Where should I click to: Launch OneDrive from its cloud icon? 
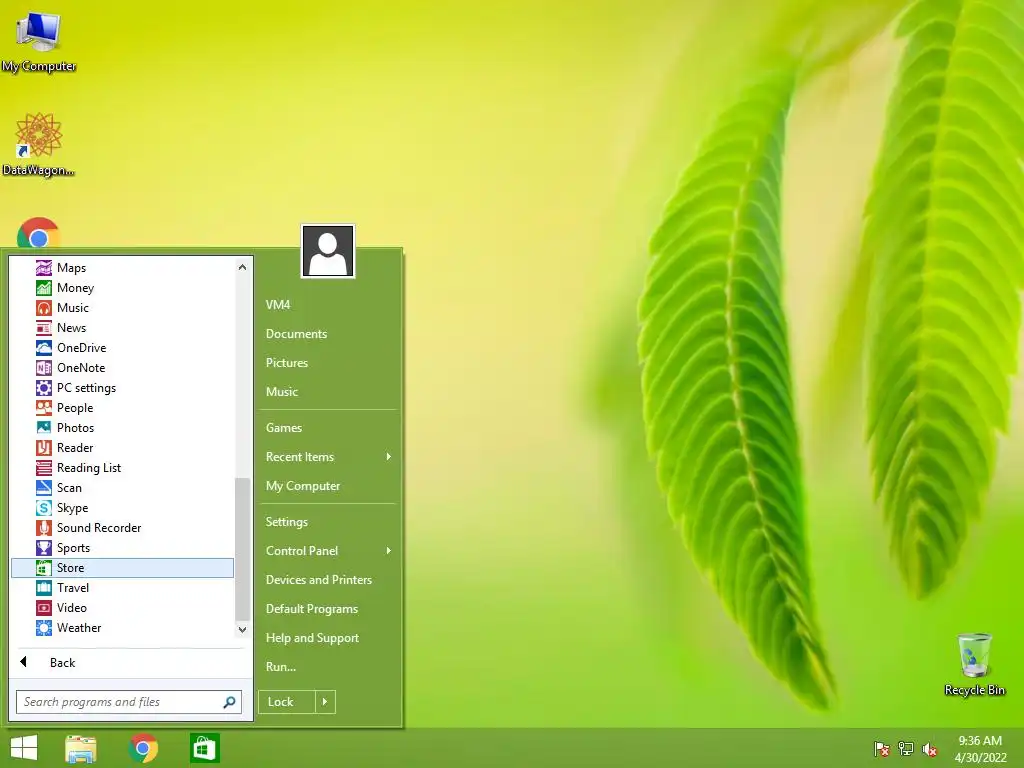(44, 348)
